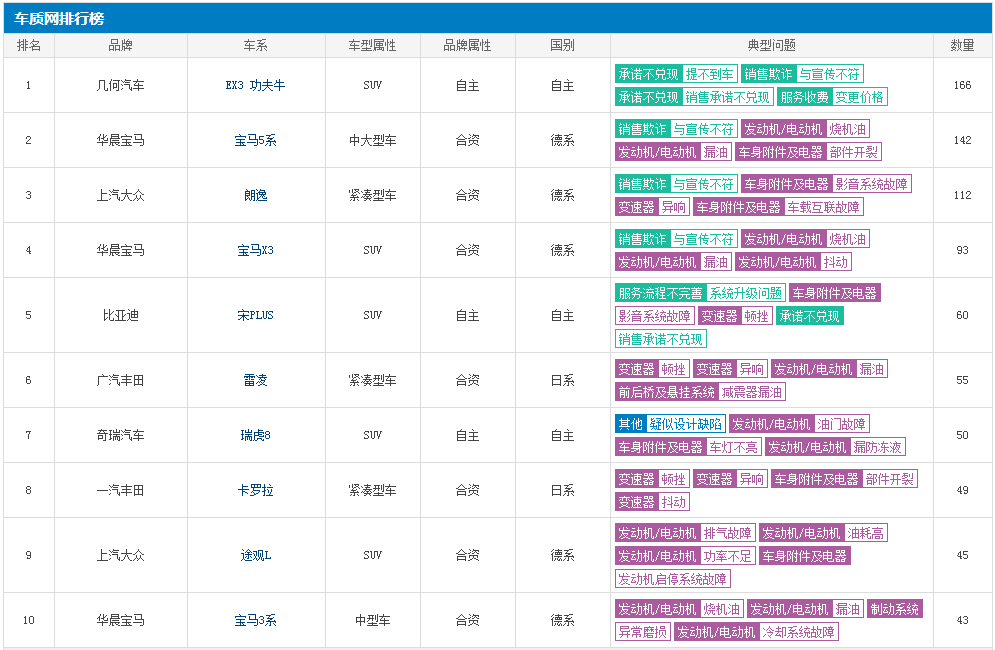The height and width of the screenshot is (650, 995).
Task: Open the 朗逸 car series link
Action: pos(255,195)
